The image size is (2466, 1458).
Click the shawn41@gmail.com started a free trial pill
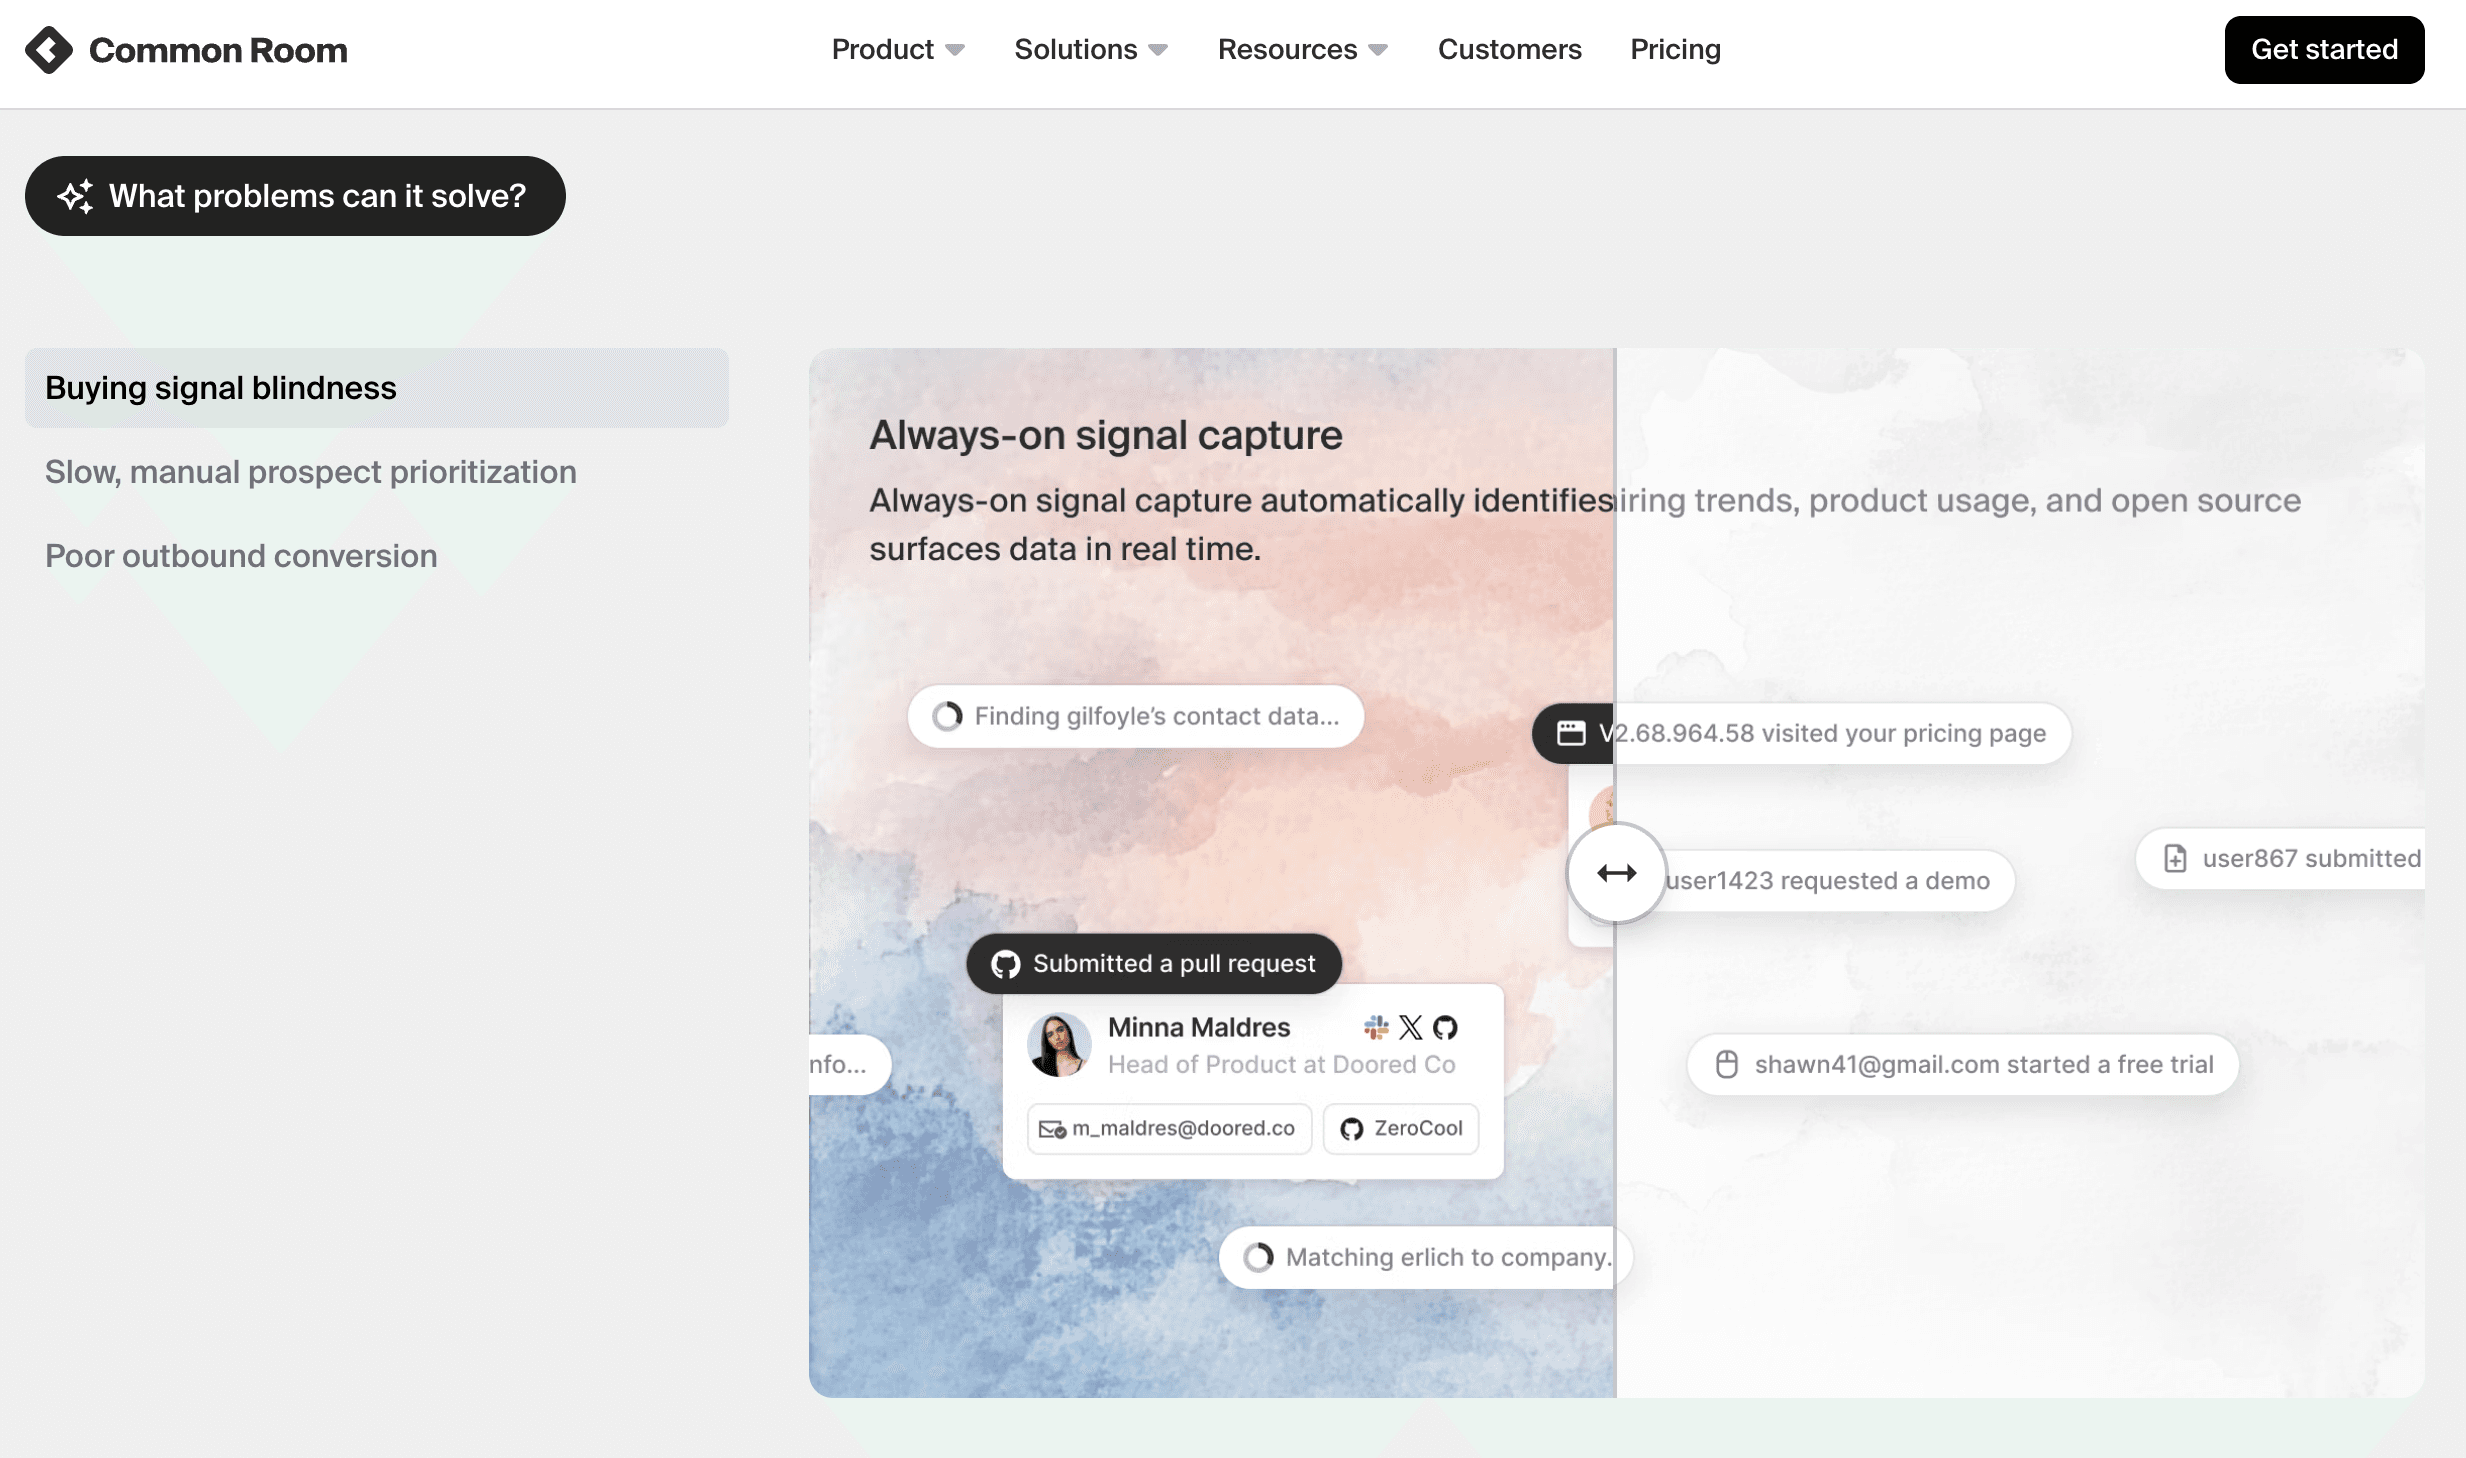pyautogui.click(x=1962, y=1064)
